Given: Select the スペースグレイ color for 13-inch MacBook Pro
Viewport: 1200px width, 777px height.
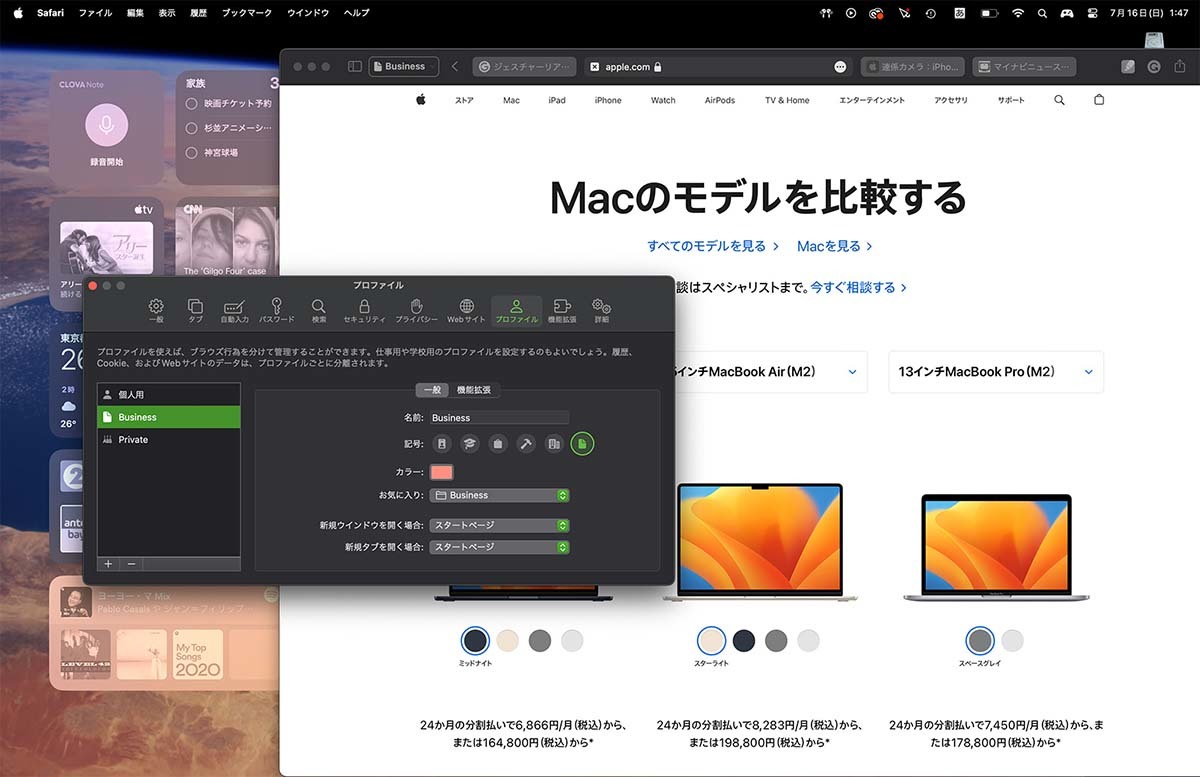Looking at the screenshot, I should coord(980,640).
